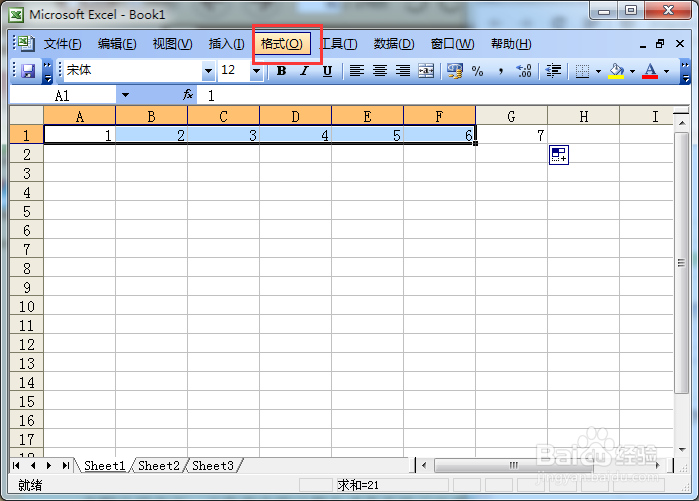Open Fill Color dropdown arrow
The height and width of the screenshot is (501, 699).
[632, 71]
